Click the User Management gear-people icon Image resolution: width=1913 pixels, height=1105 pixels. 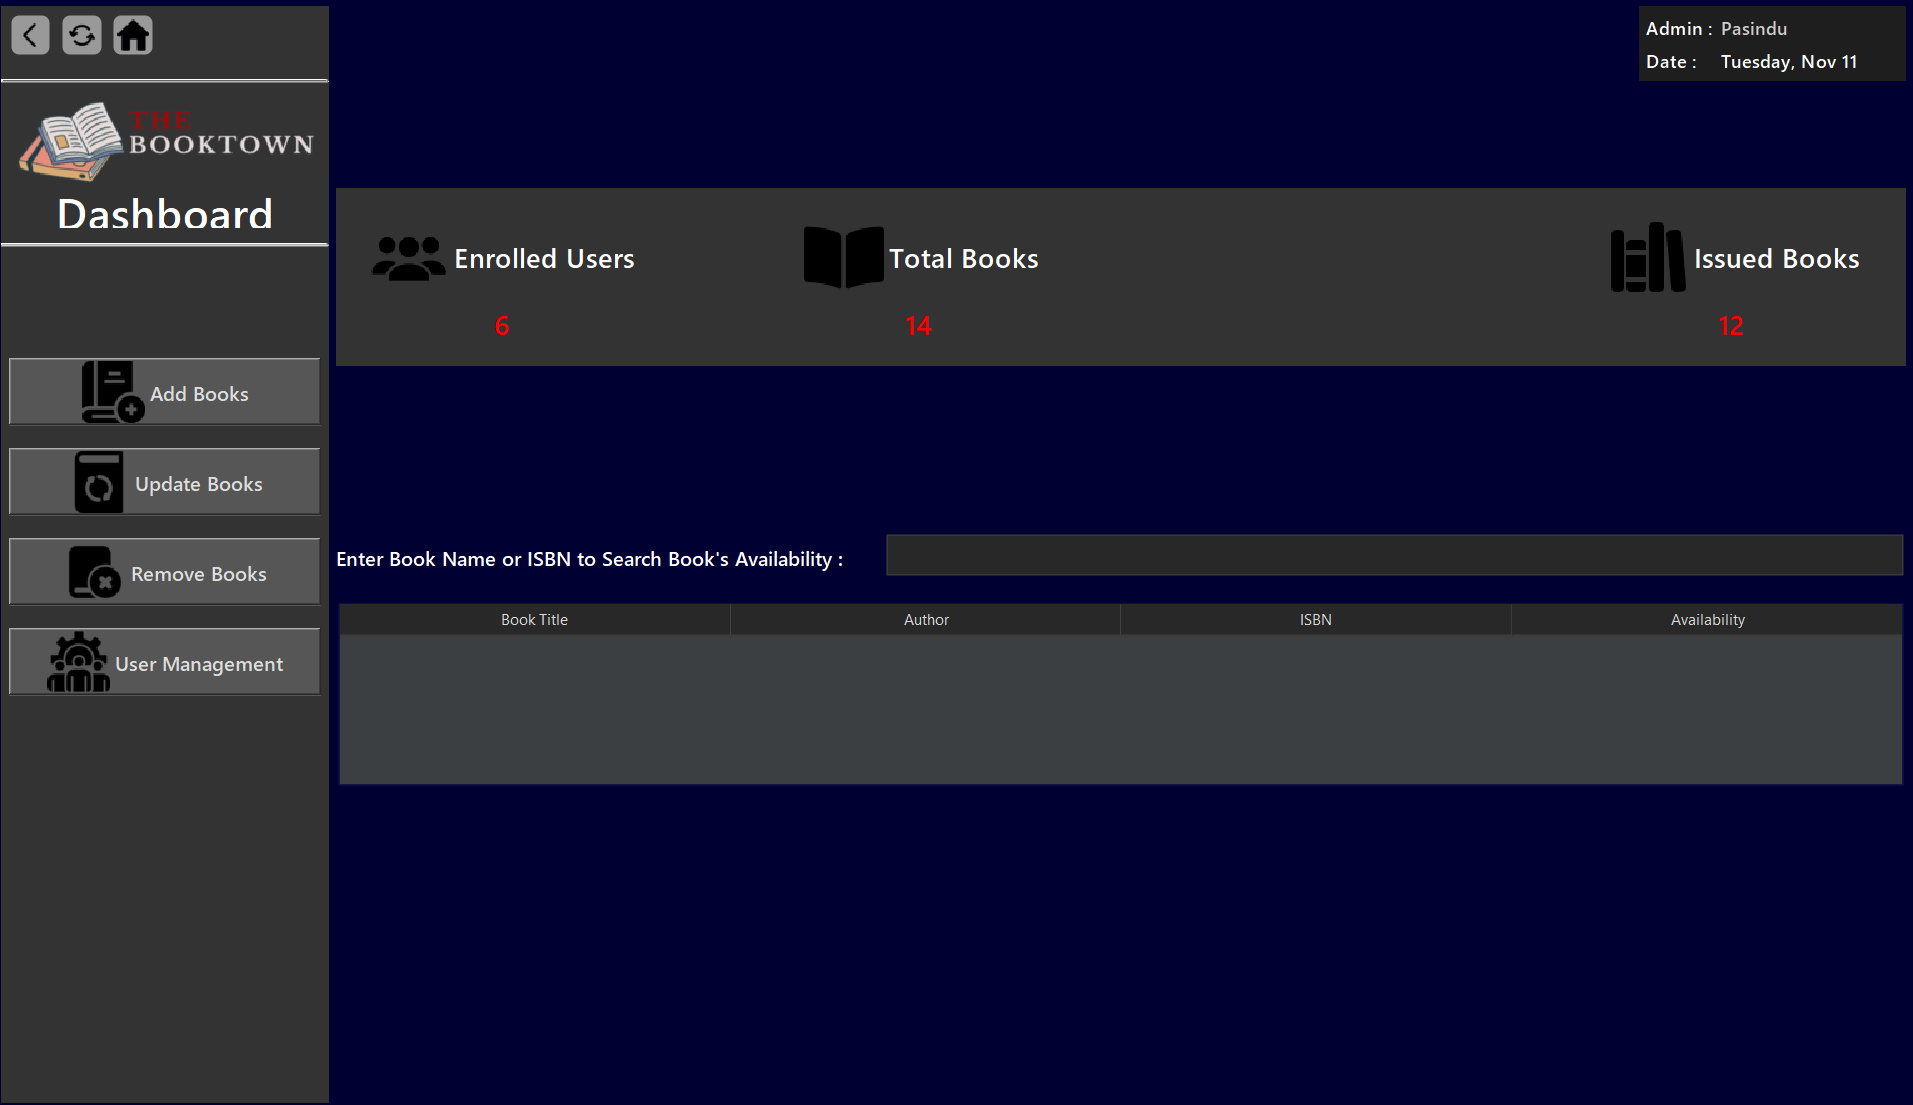click(x=78, y=662)
